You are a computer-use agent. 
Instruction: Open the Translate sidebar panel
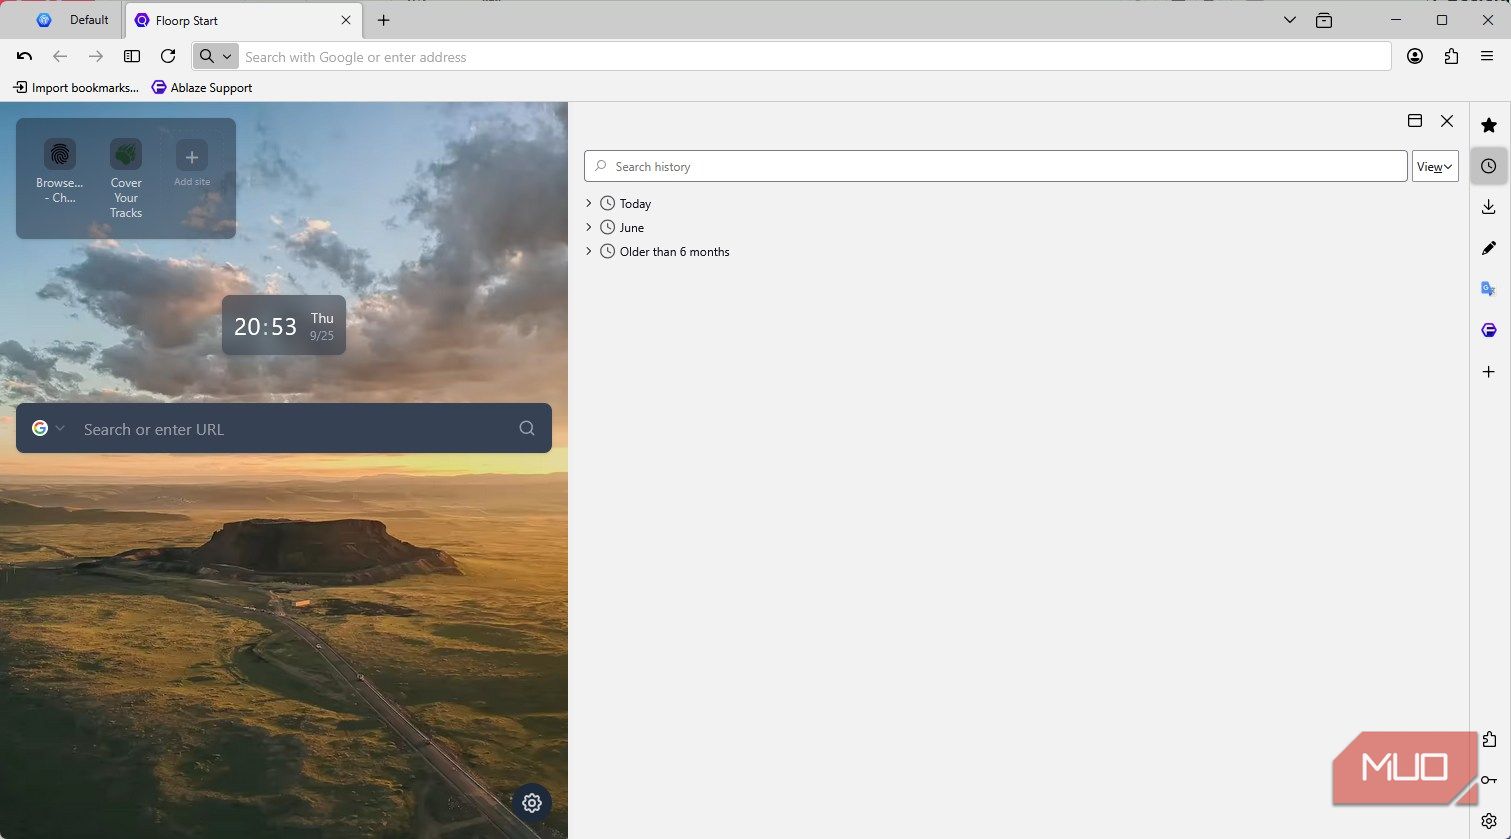point(1489,288)
